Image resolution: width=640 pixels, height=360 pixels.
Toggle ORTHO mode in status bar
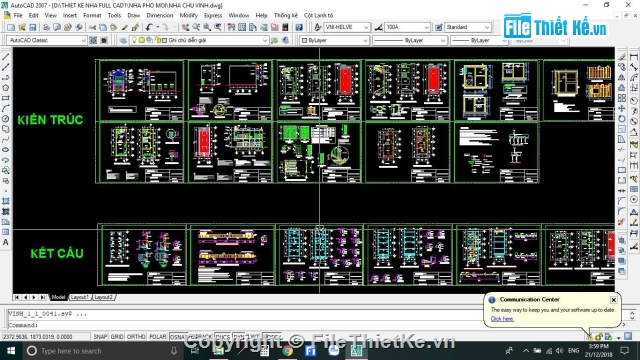click(x=136, y=337)
